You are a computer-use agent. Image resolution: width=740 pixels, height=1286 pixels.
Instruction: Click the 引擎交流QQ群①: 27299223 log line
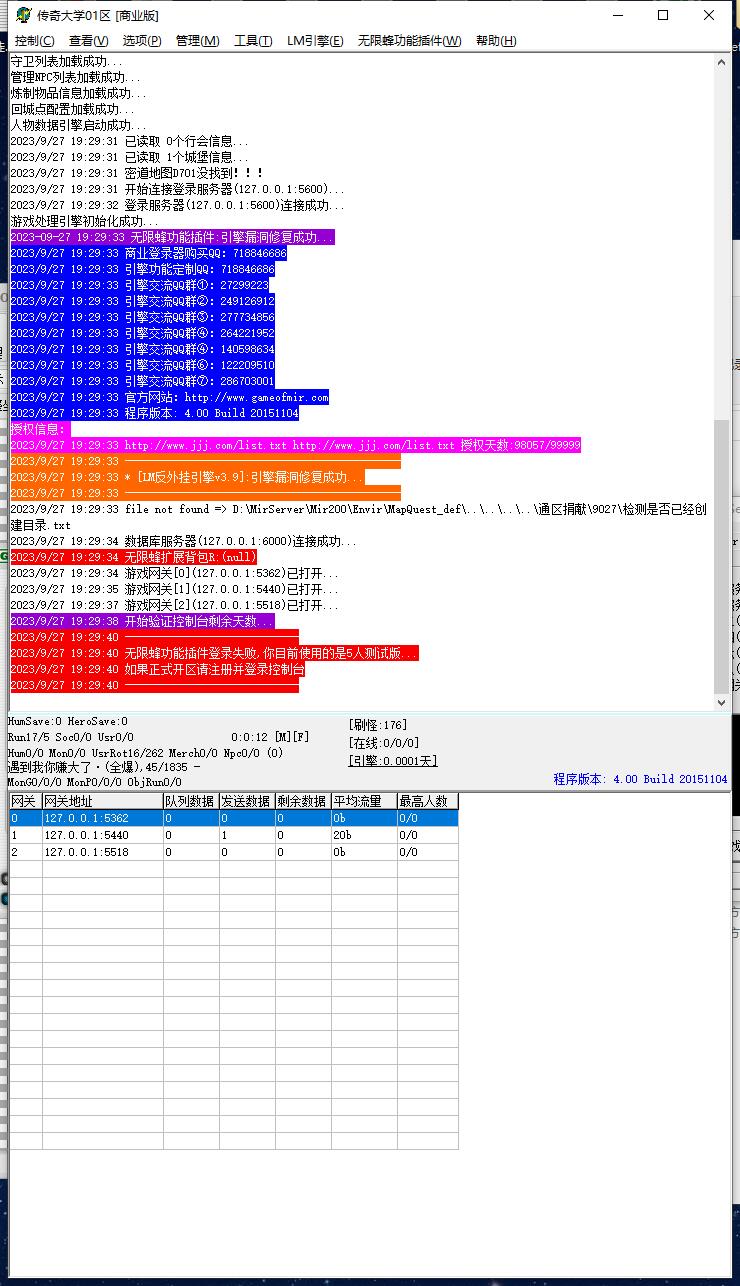139,285
